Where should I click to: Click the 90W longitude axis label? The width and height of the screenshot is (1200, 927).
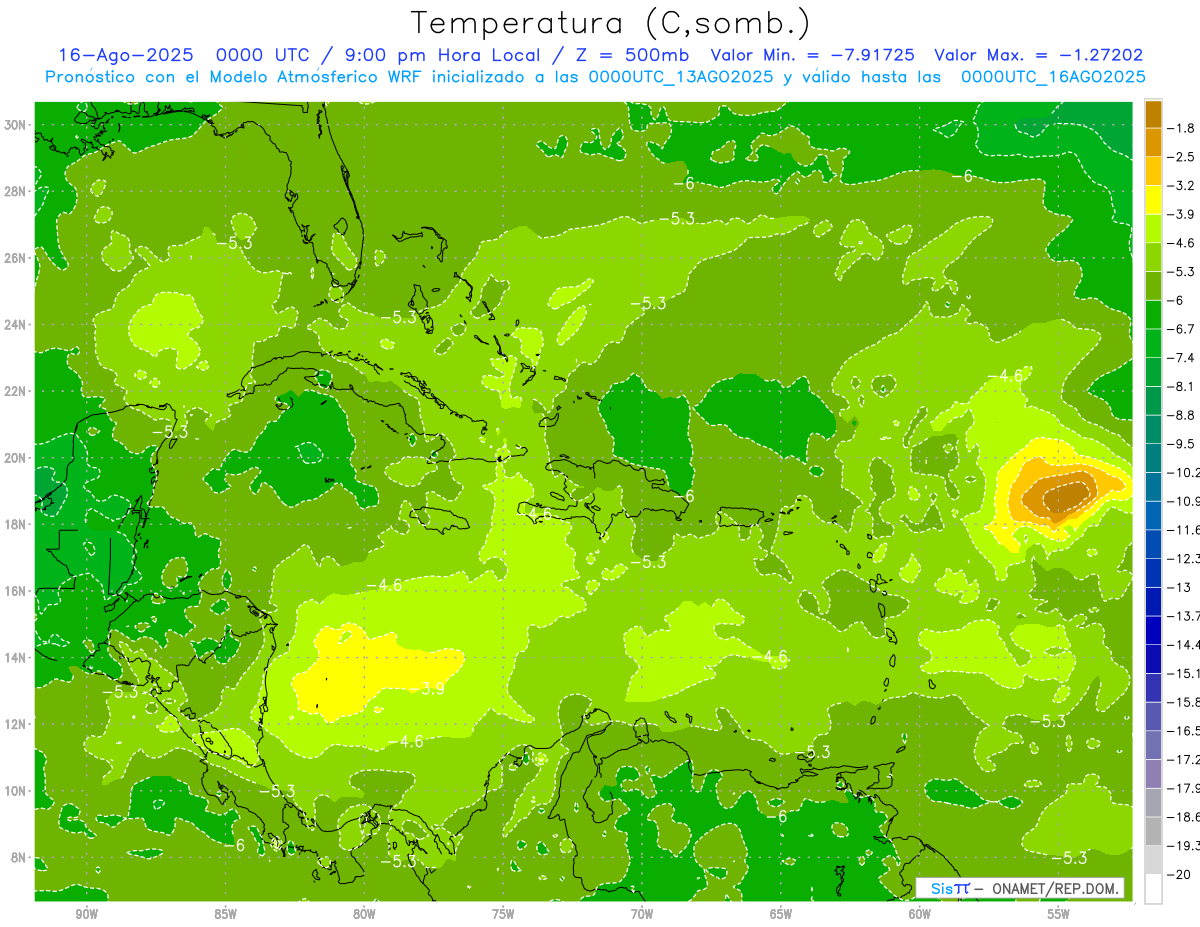point(87,914)
